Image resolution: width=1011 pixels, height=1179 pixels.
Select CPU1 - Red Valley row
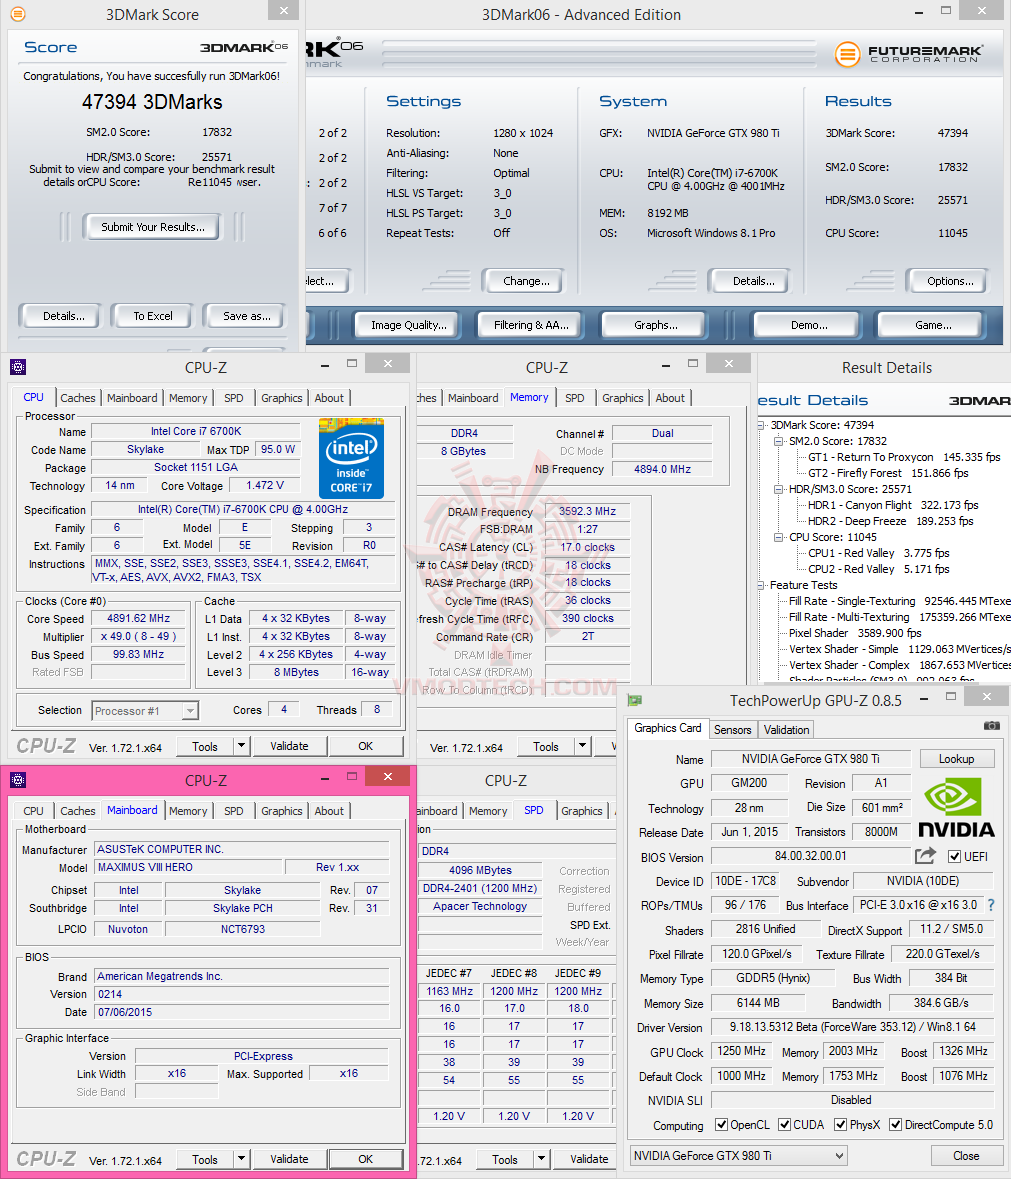pos(879,553)
